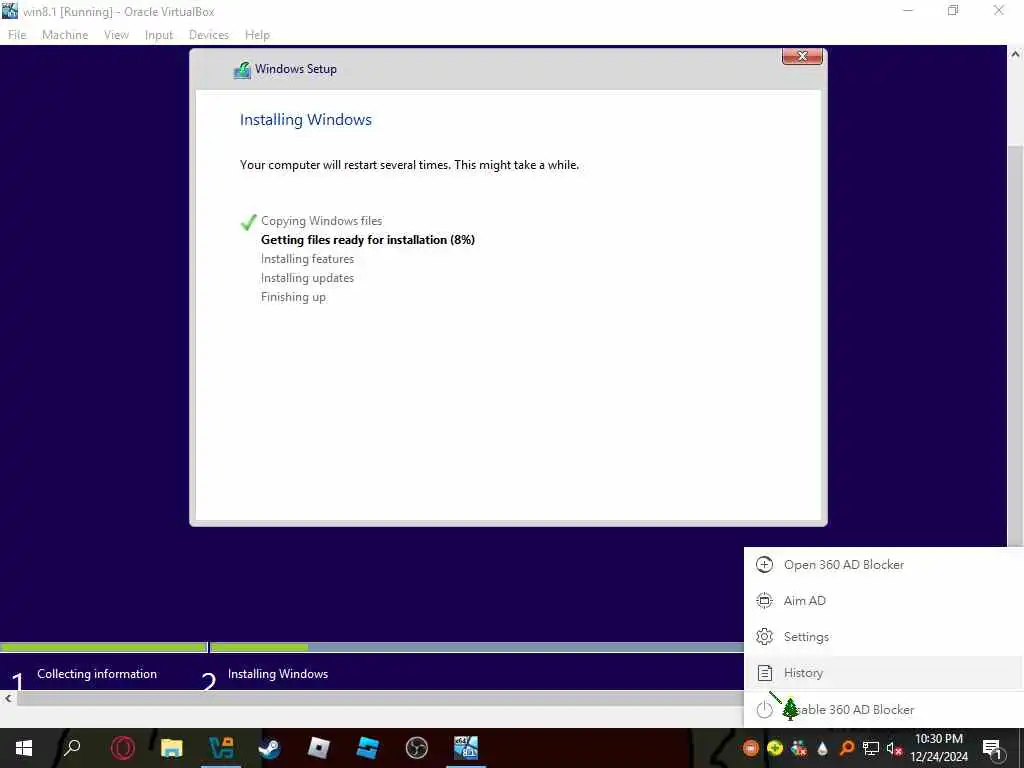The height and width of the screenshot is (768, 1024).
Task: Click the Windows Setup dialog title icon
Action: pyautogui.click(x=242, y=69)
